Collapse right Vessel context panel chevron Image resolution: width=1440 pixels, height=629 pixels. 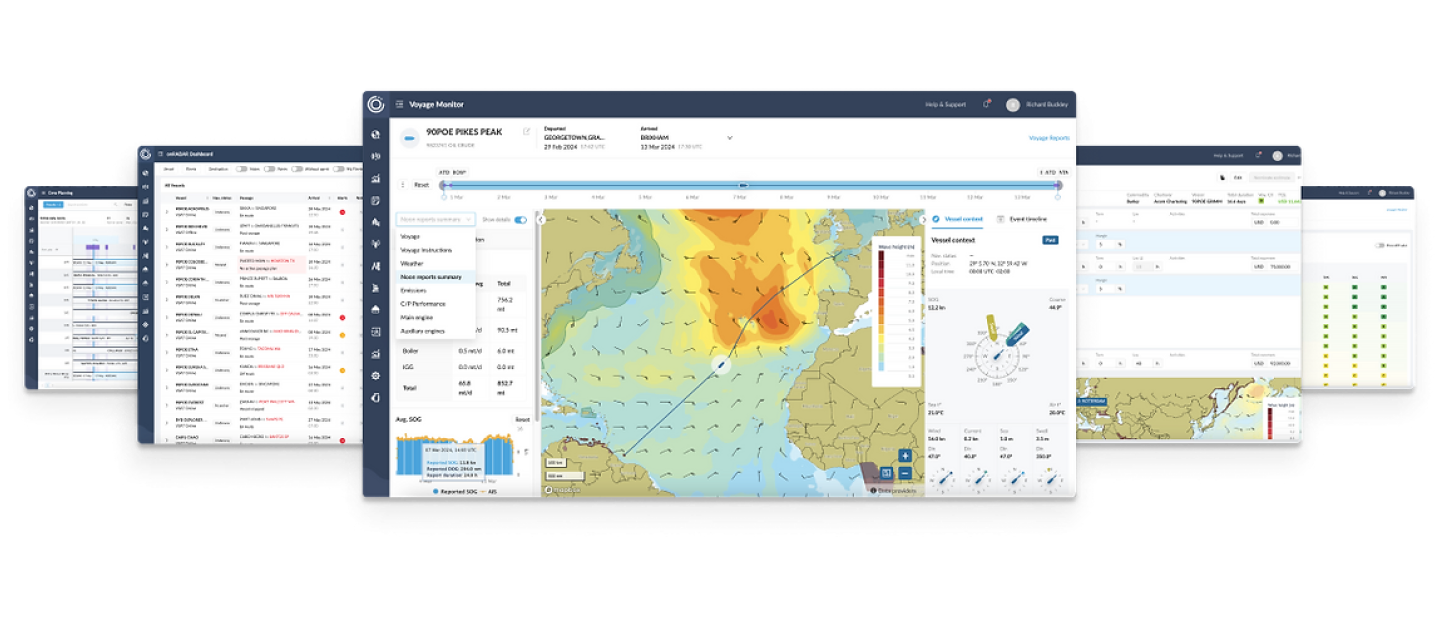(922, 219)
